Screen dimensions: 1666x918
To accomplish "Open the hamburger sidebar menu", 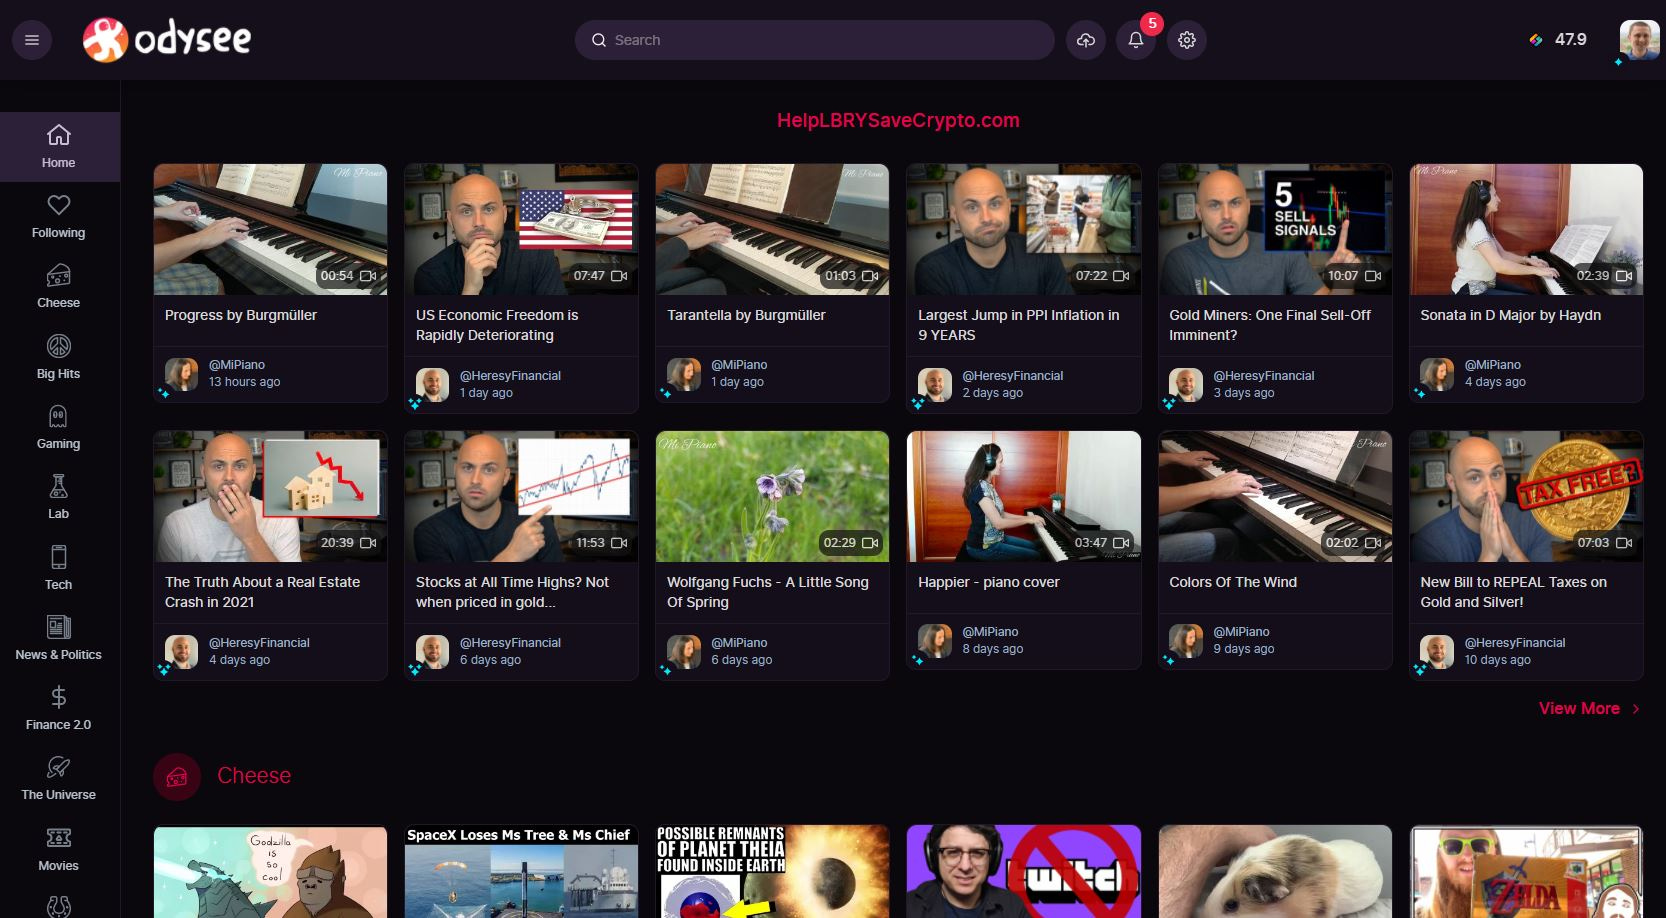I will click(32, 40).
